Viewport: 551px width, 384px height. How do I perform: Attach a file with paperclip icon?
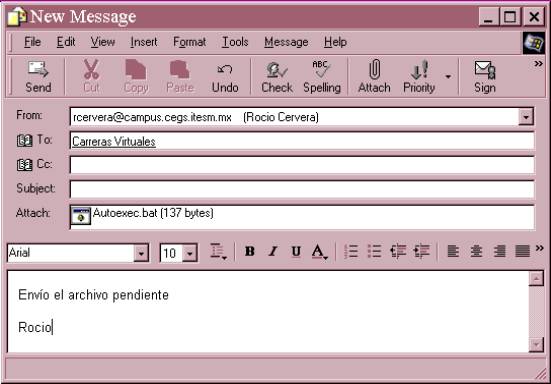pyautogui.click(x=374, y=76)
